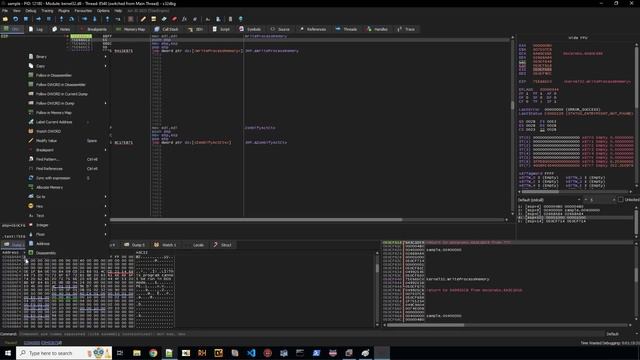Click the Pause toolbar icon

click(49, 19)
